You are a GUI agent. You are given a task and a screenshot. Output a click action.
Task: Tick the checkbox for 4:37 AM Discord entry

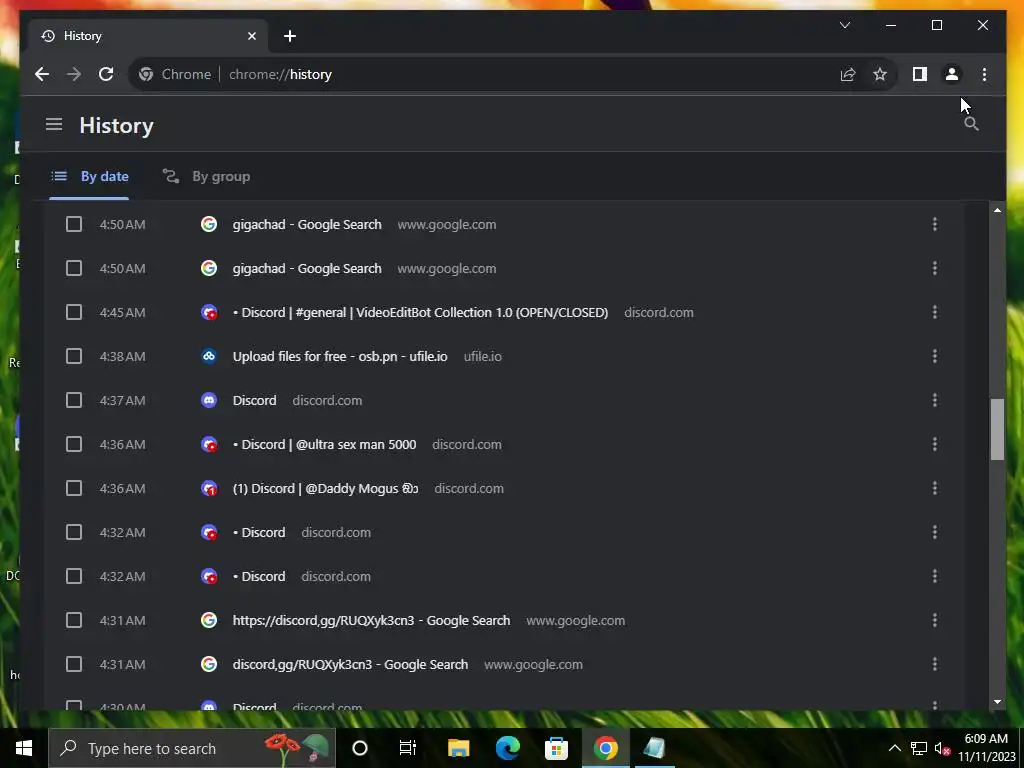[74, 400]
